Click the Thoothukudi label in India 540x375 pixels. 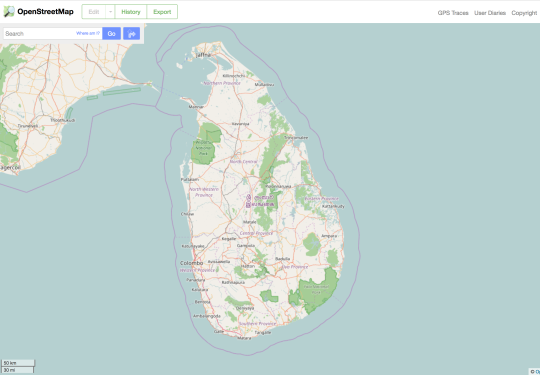click(63, 120)
